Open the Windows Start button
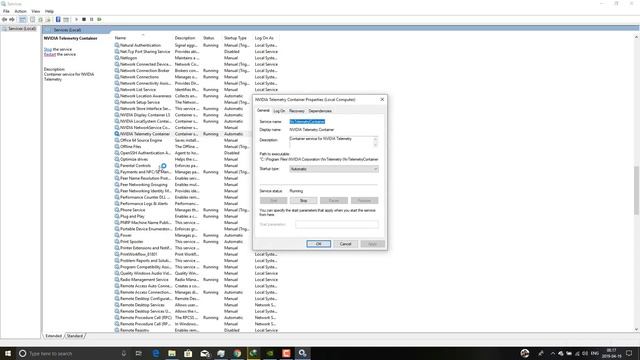The height and width of the screenshot is (360, 640). coord(8,353)
